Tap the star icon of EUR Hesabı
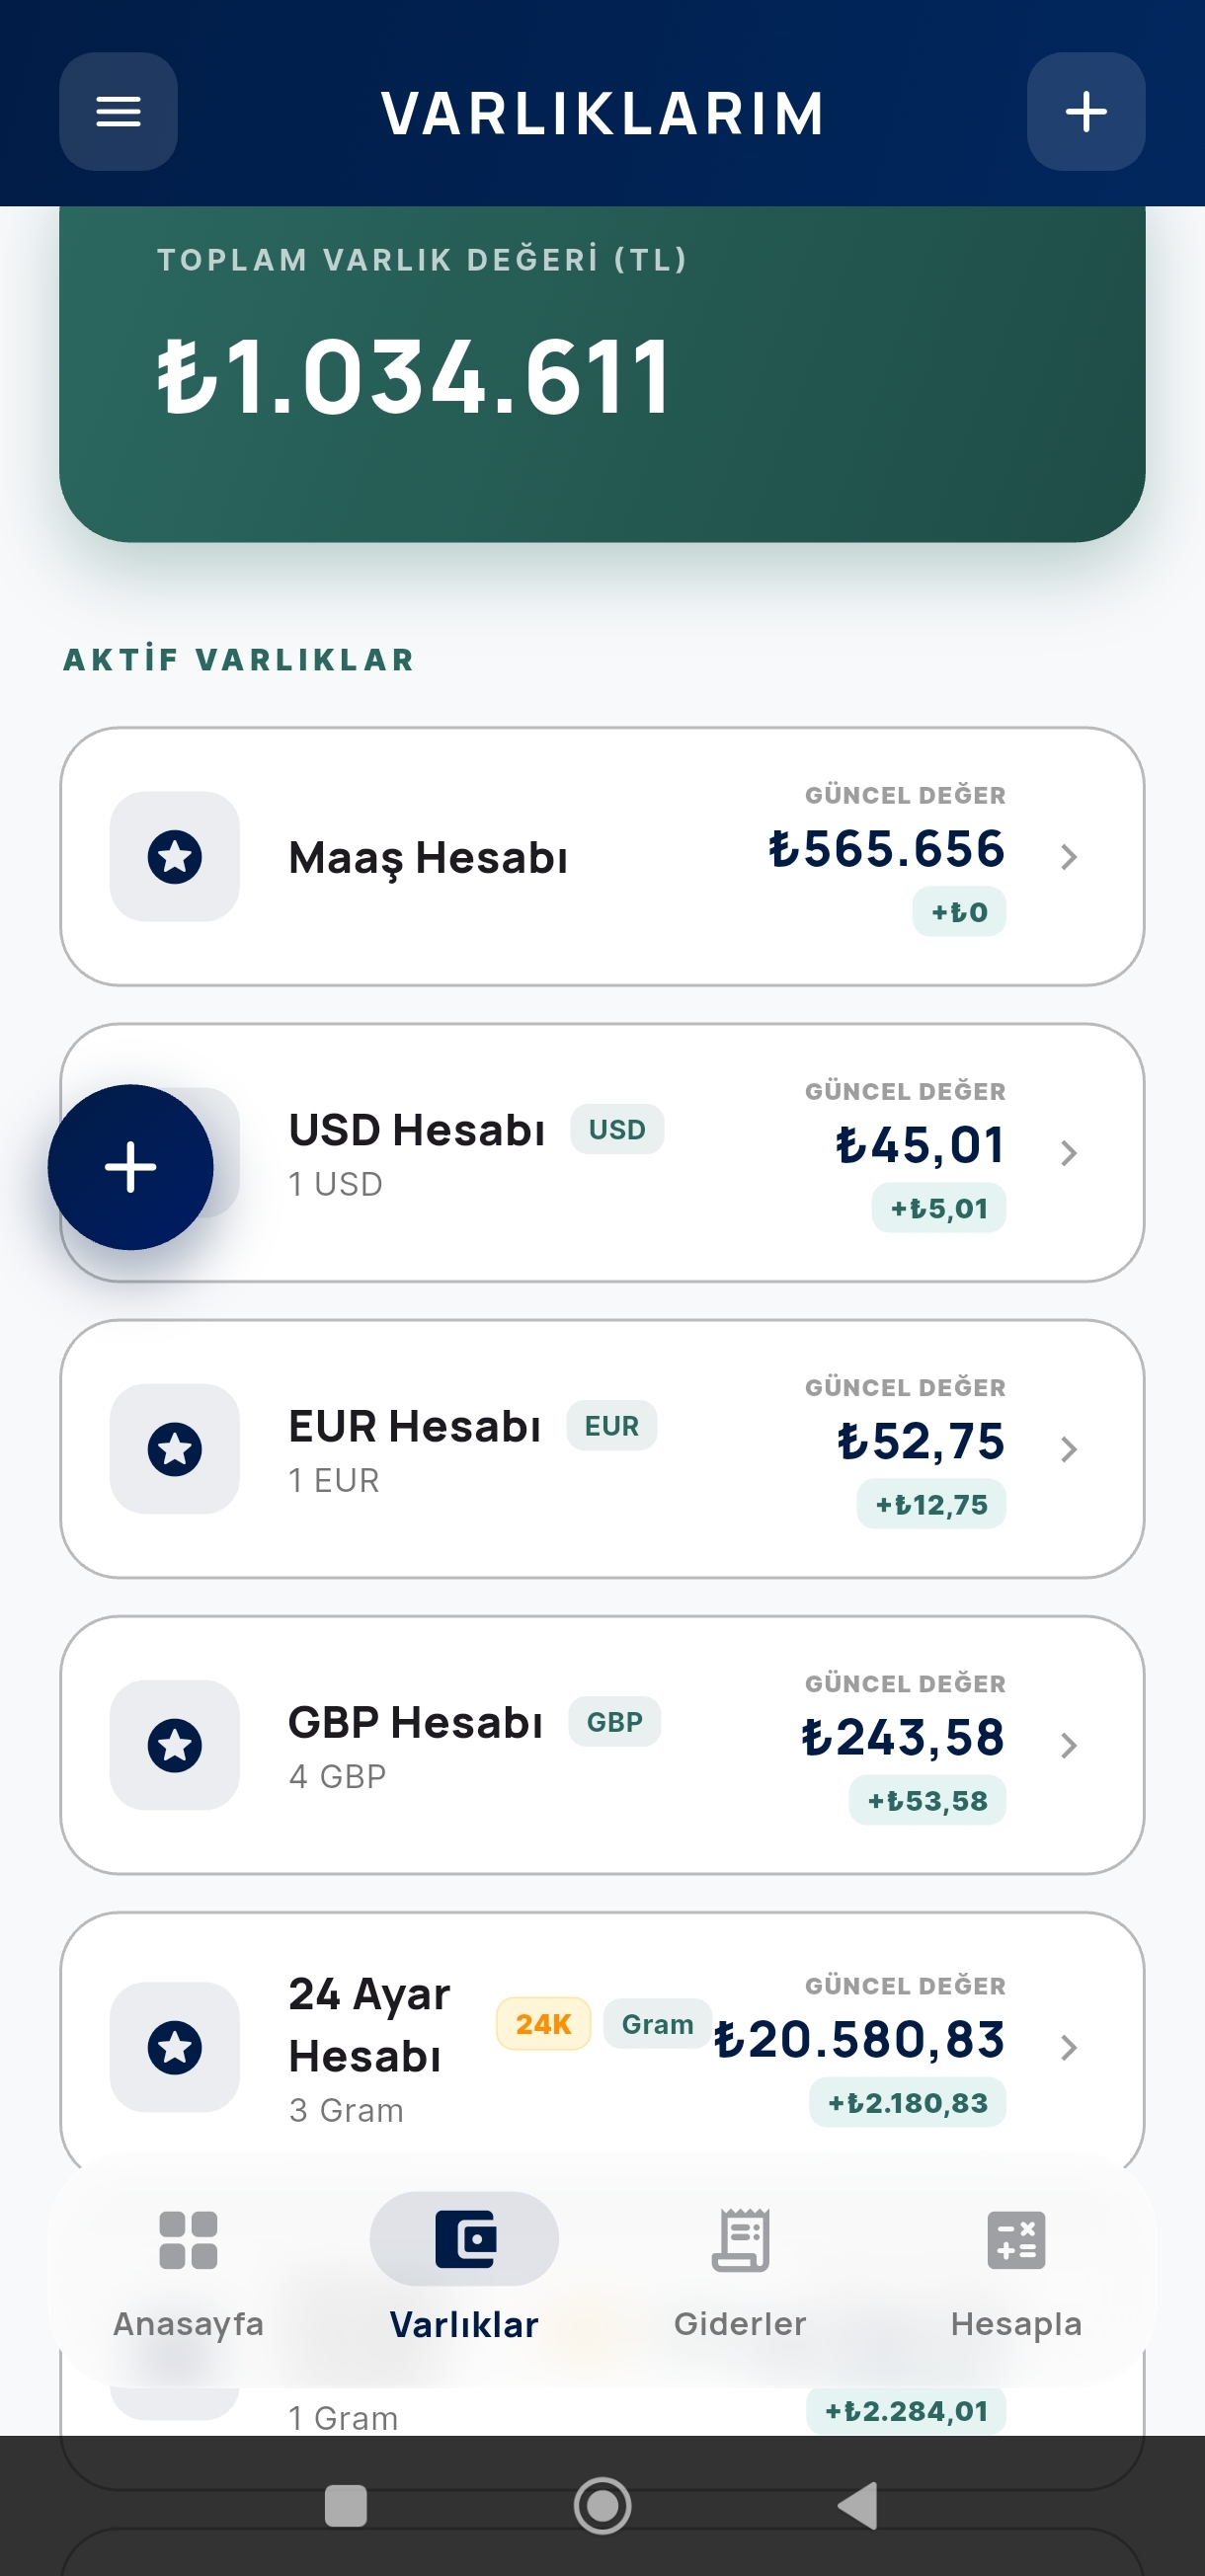The width and height of the screenshot is (1205, 2576). [x=175, y=1448]
